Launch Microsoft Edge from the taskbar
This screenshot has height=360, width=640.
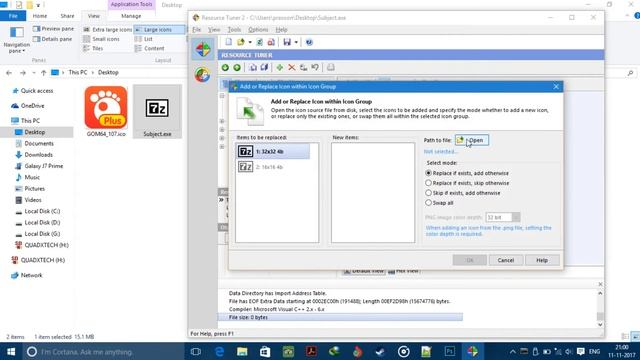pyautogui.click(x=219, y=351)
